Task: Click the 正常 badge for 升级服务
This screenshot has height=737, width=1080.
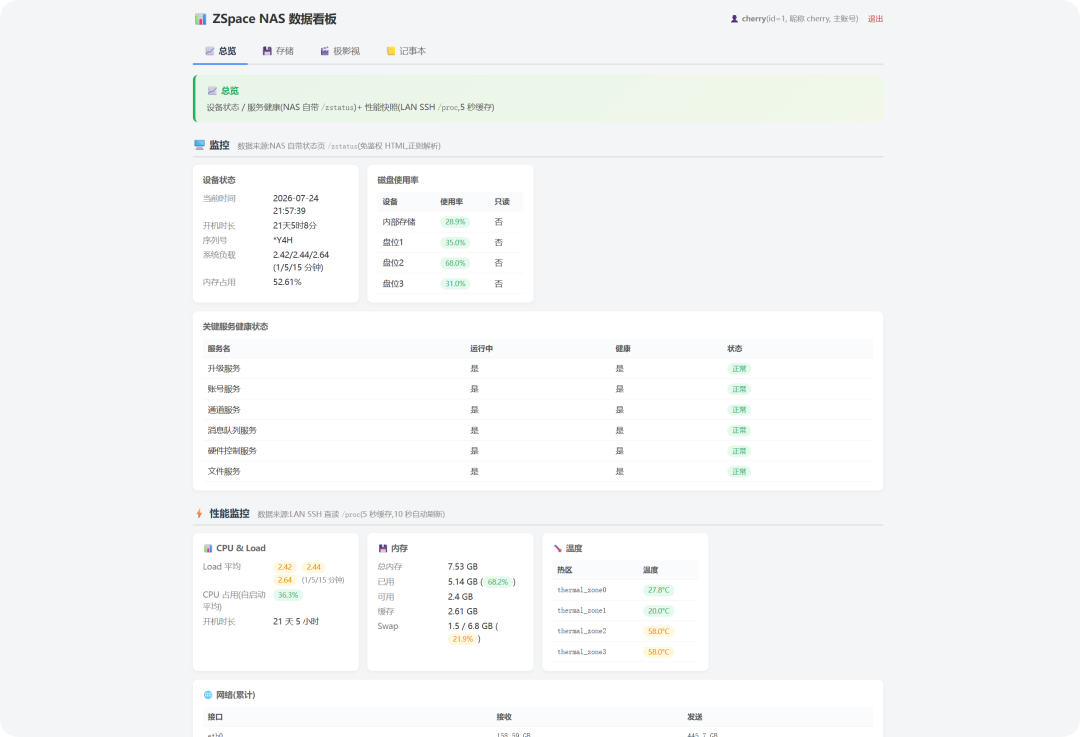Action: click(x=739, y=368)
